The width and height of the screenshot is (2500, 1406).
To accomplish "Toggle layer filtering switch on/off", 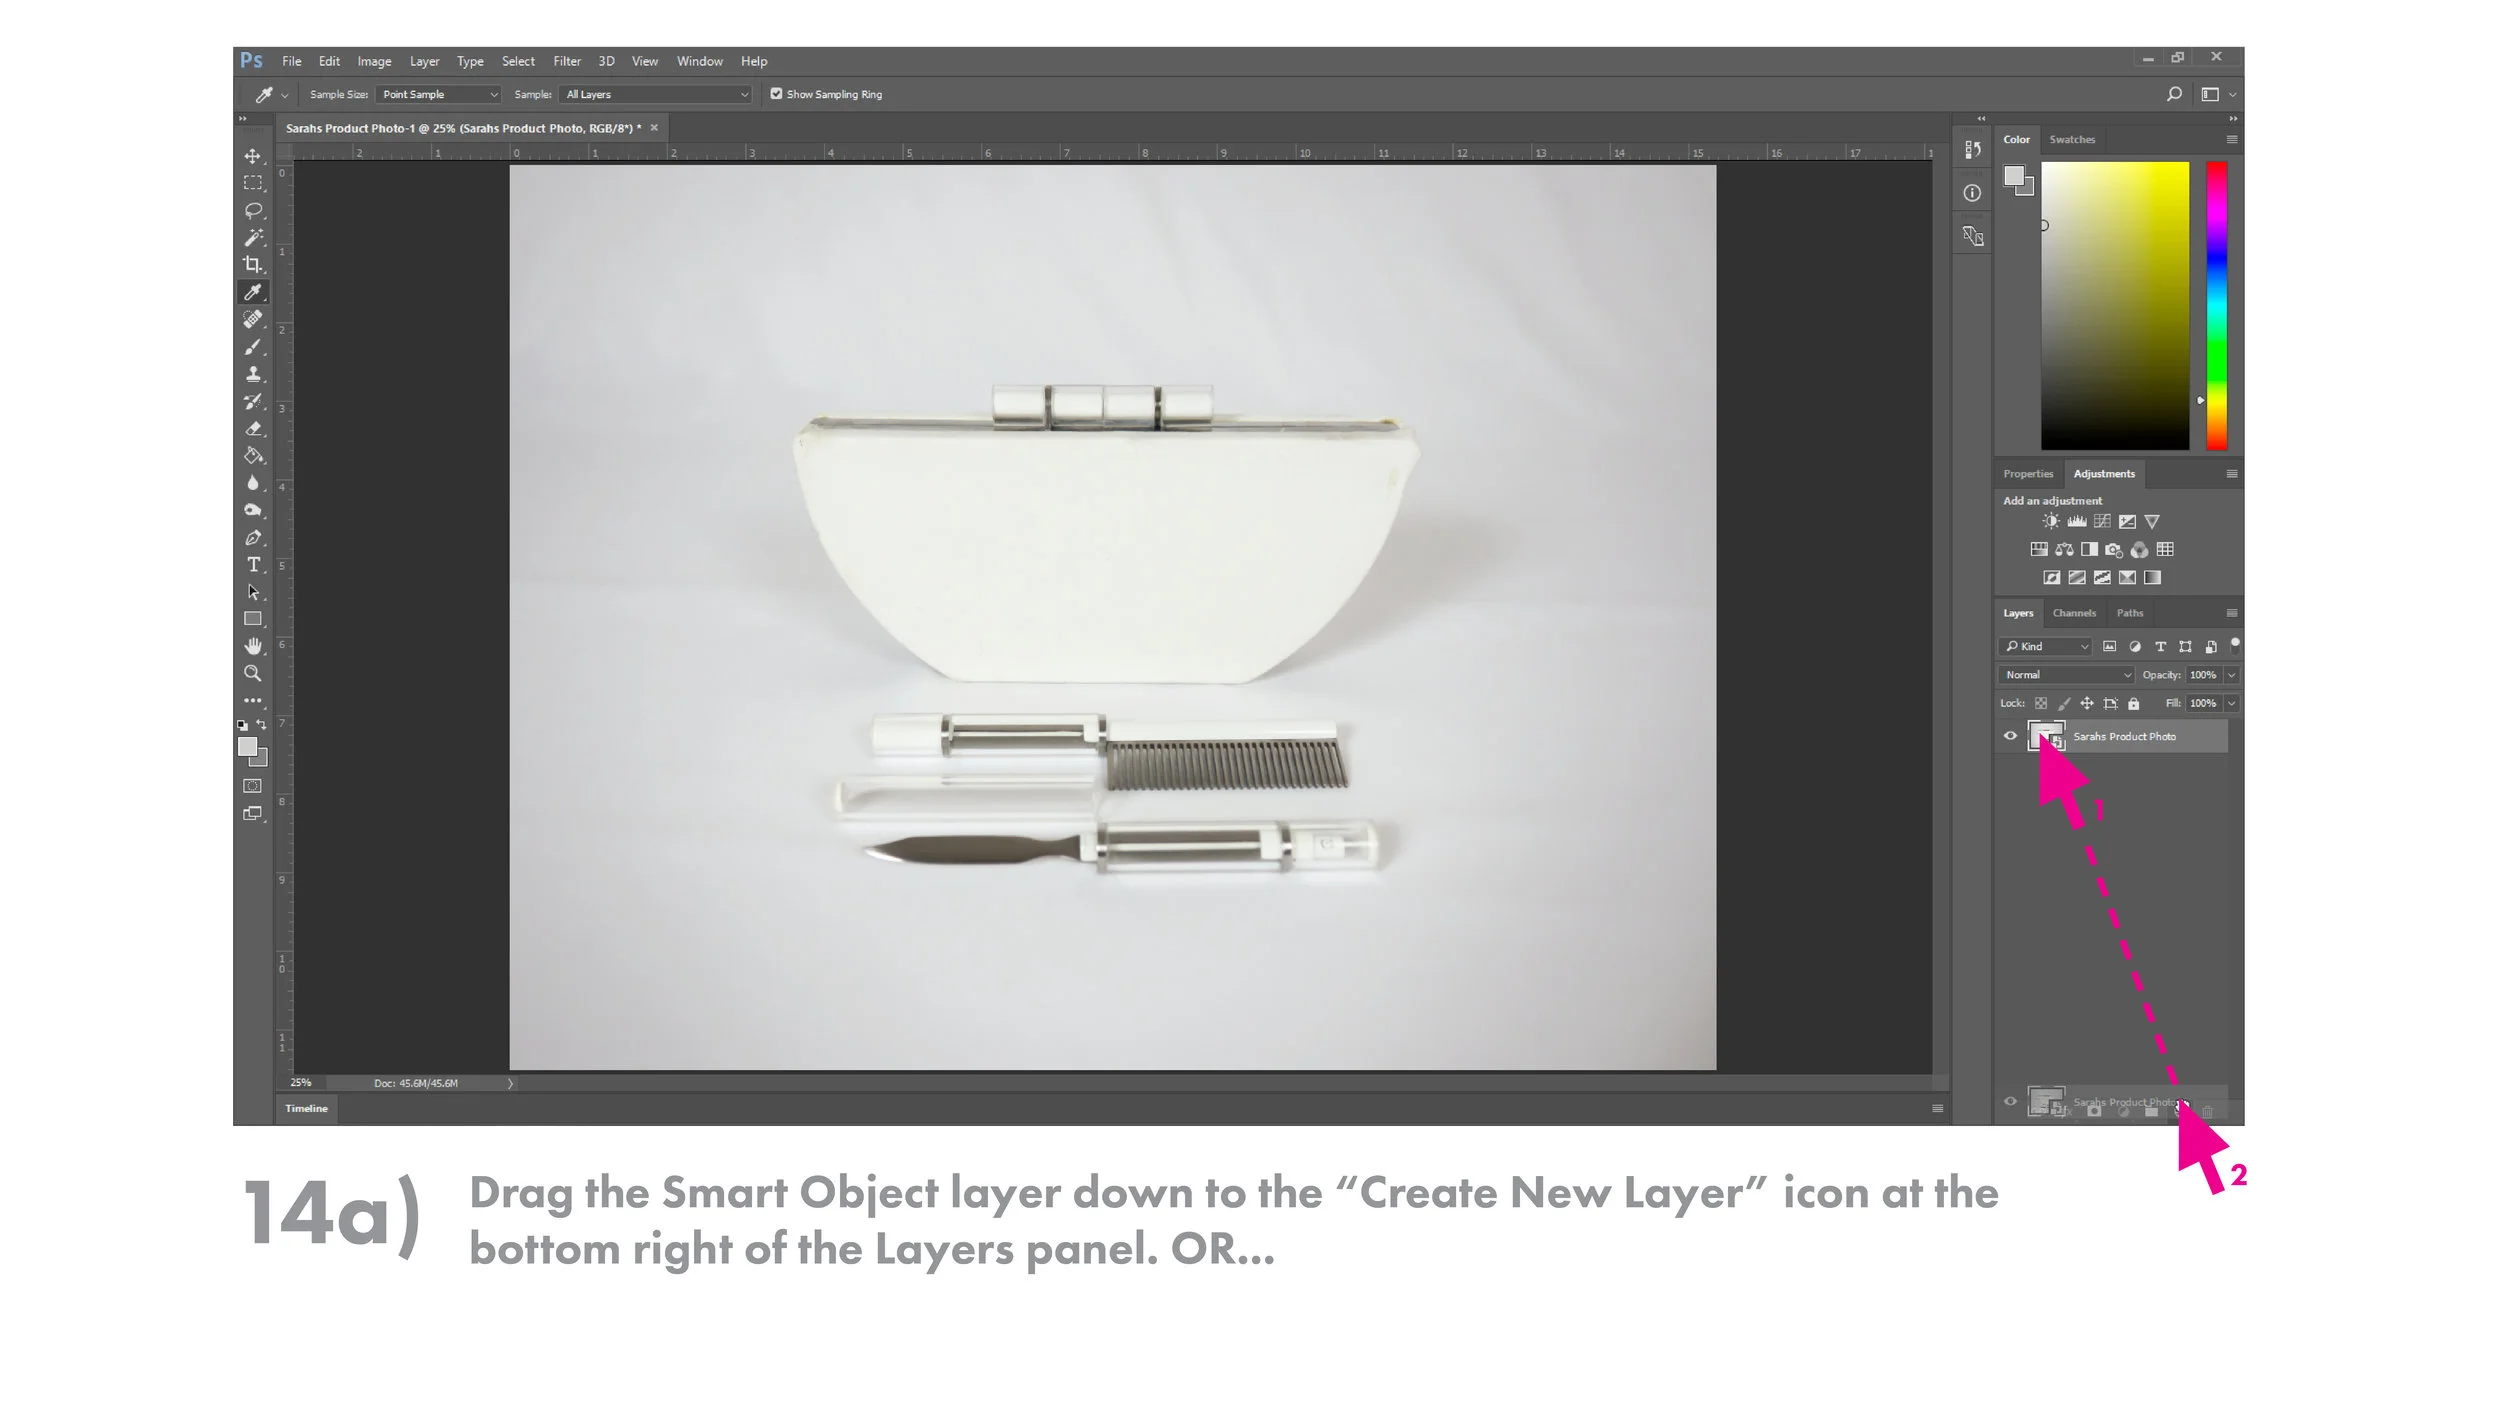I will pyautogui.click(x=2235, y=644).
